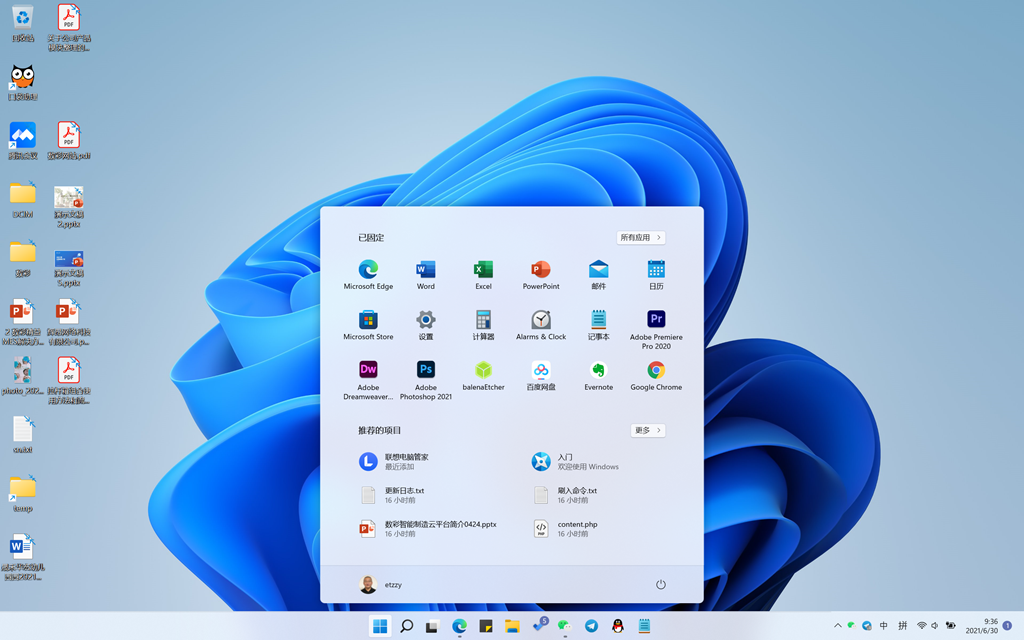Open the To Do app with badge 5
1024x640 pixels.
[x=539, y=625]
